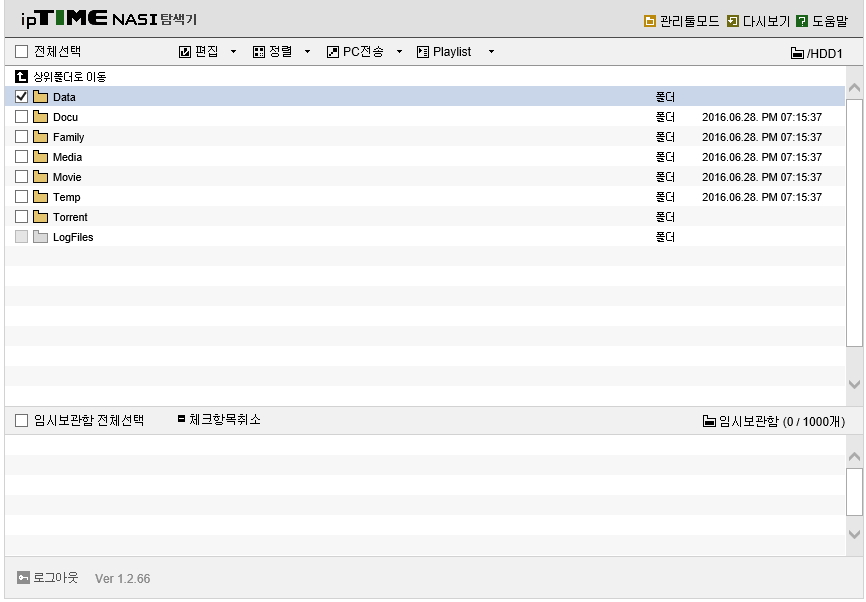Viewport: 866px width, 602px height.
Task: Click the Media folder icon
Action: [40, 156]
